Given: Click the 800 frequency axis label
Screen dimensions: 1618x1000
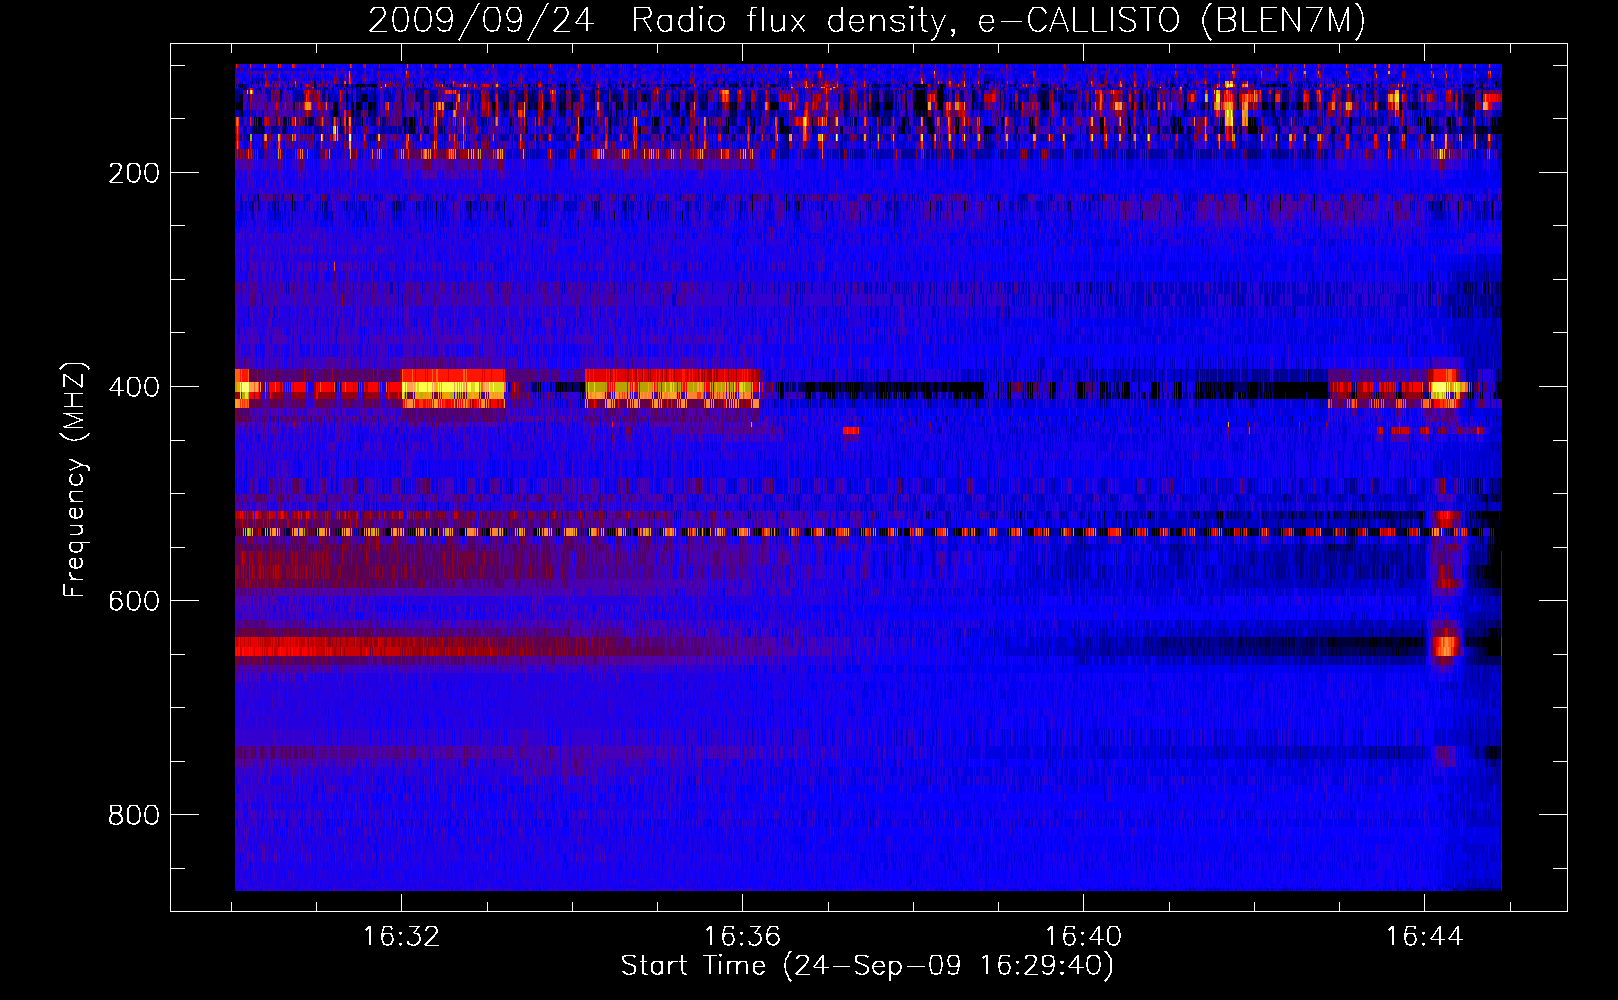Looking at the screenshot, I should click(134, 815).
